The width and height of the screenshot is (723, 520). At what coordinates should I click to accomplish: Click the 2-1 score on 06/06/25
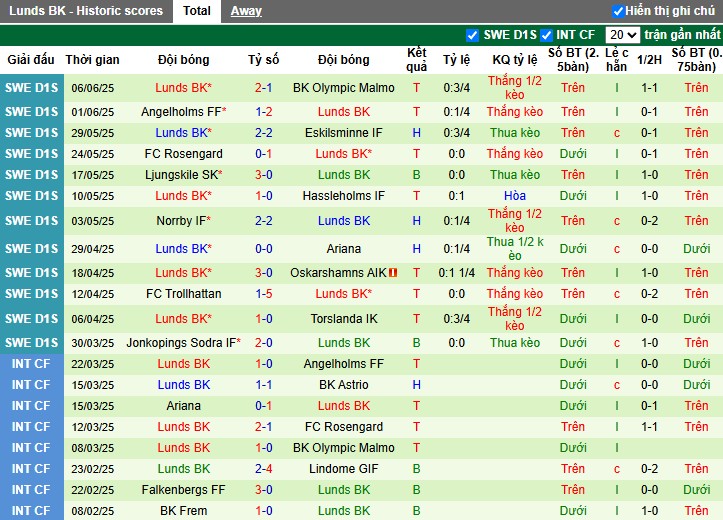(264, 88)
